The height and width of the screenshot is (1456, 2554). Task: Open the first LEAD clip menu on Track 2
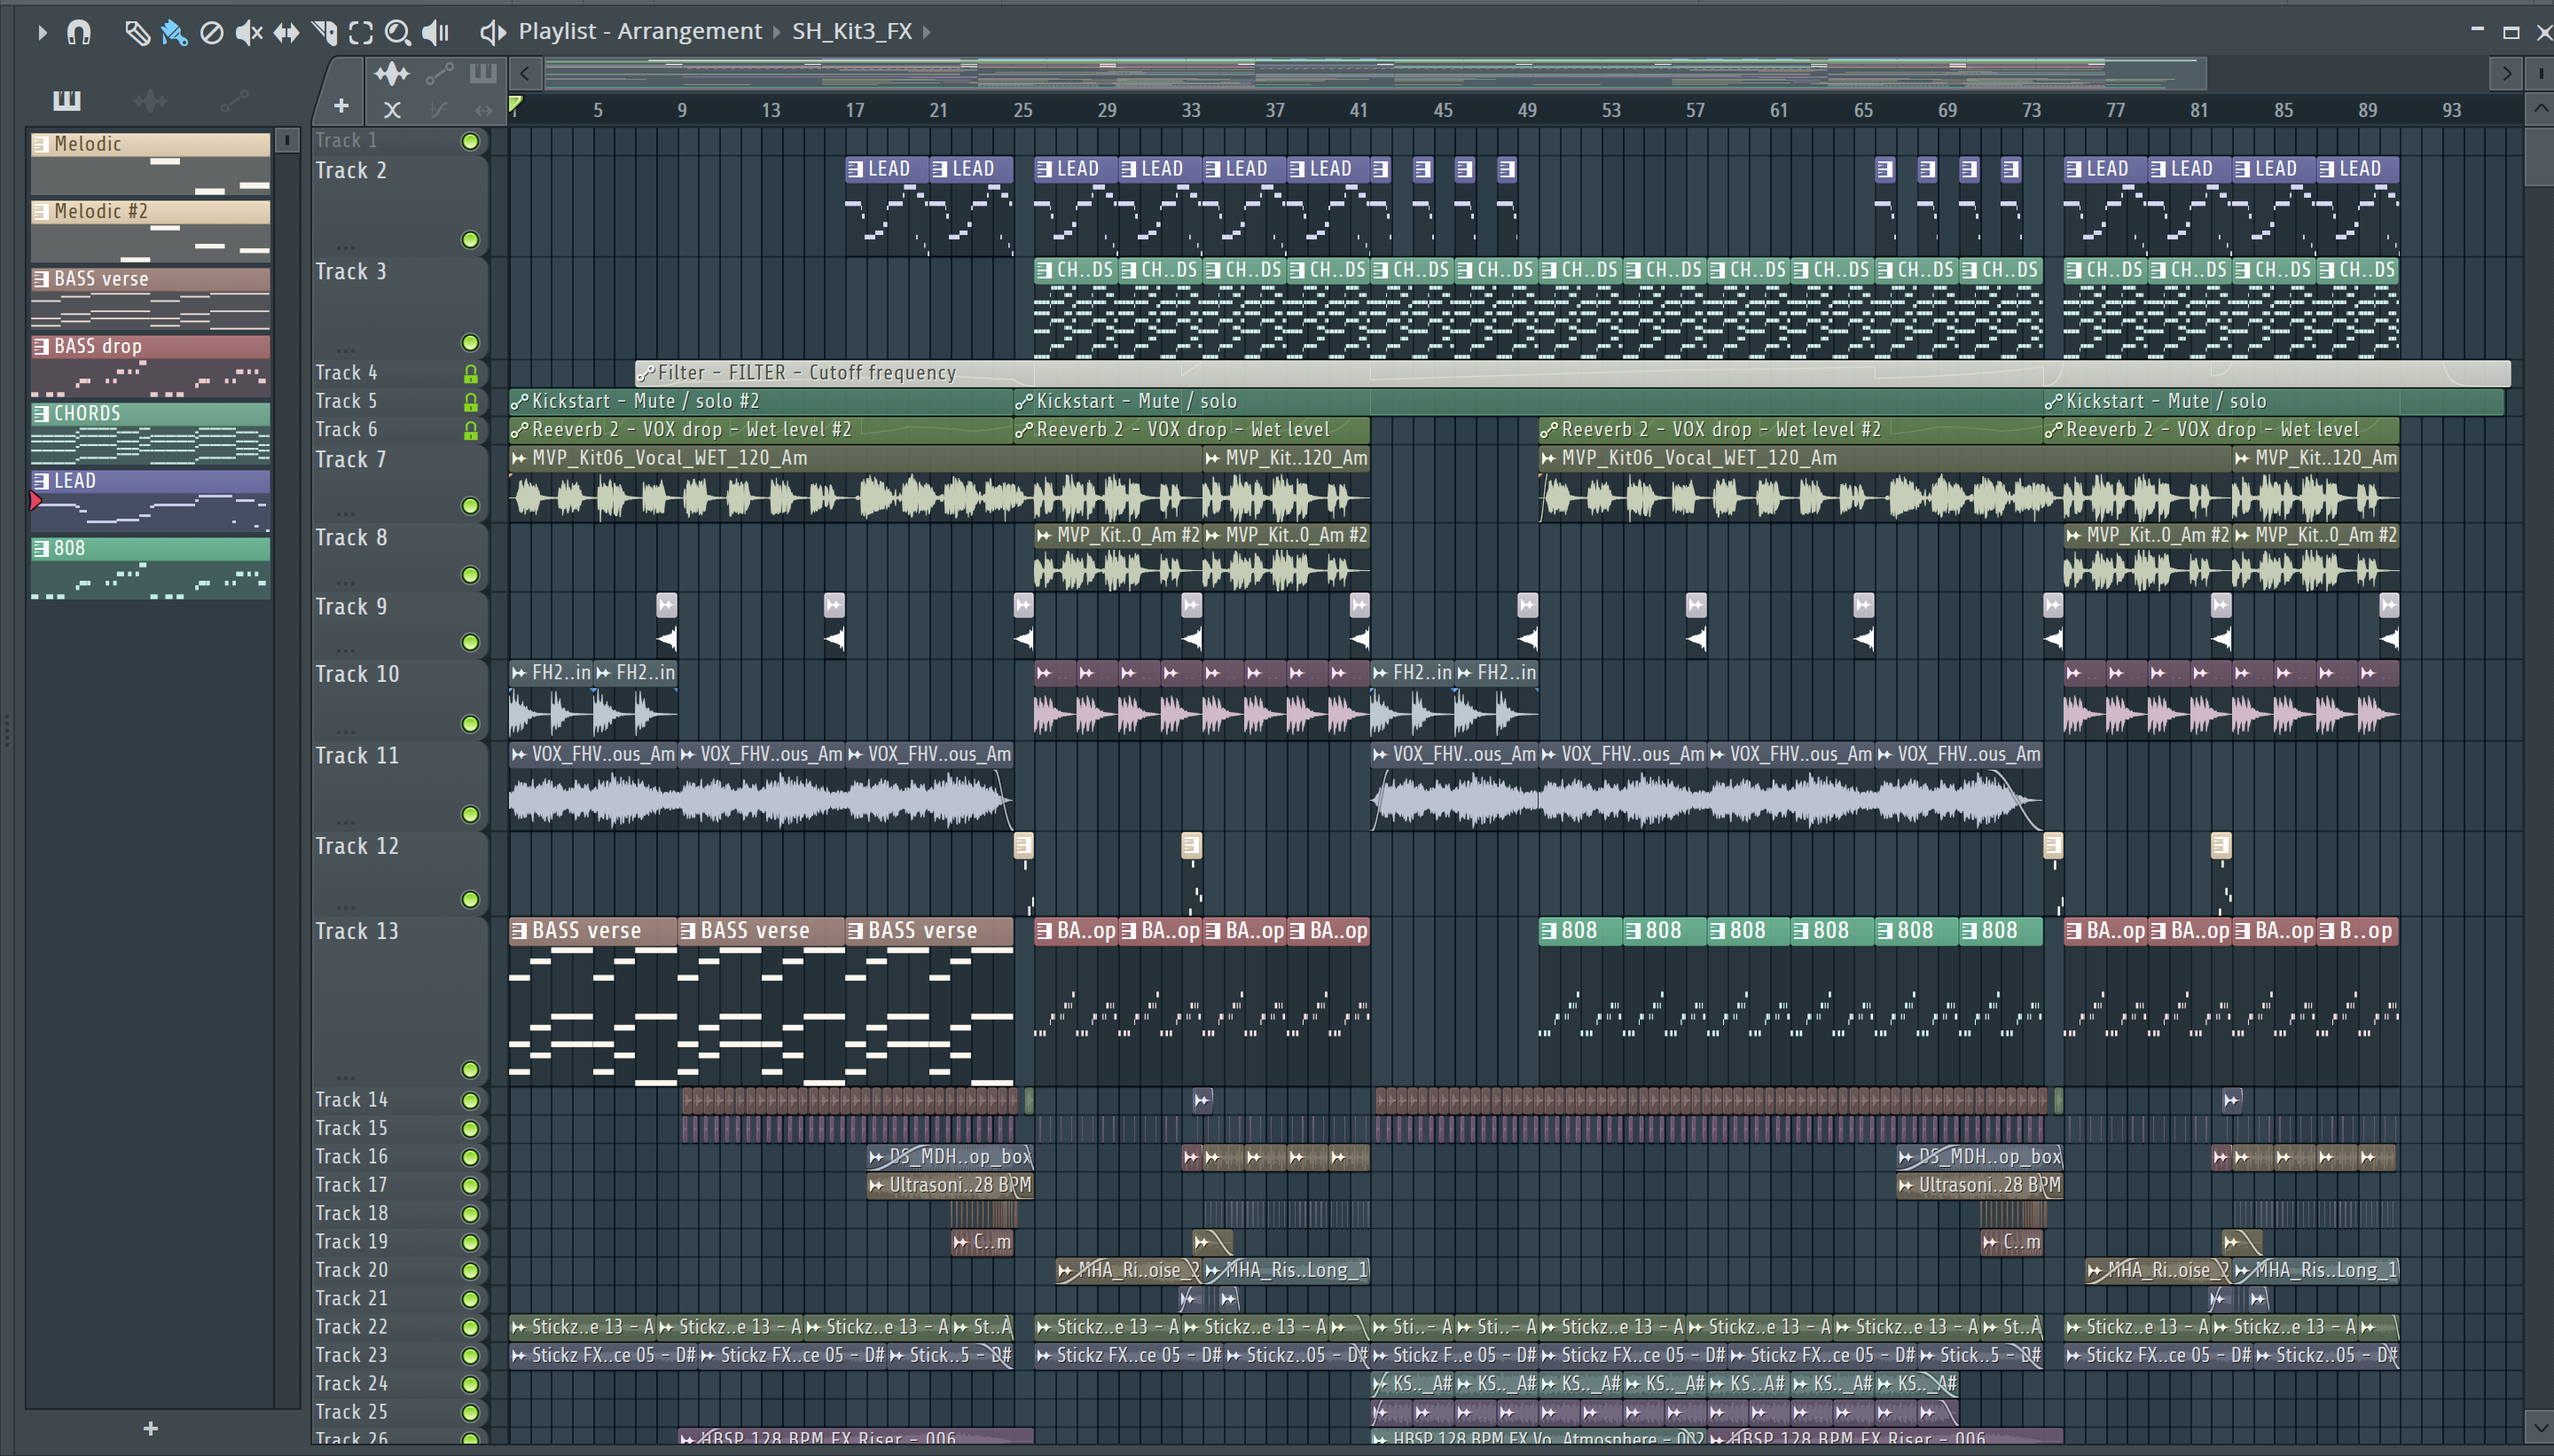click(855, 169)
